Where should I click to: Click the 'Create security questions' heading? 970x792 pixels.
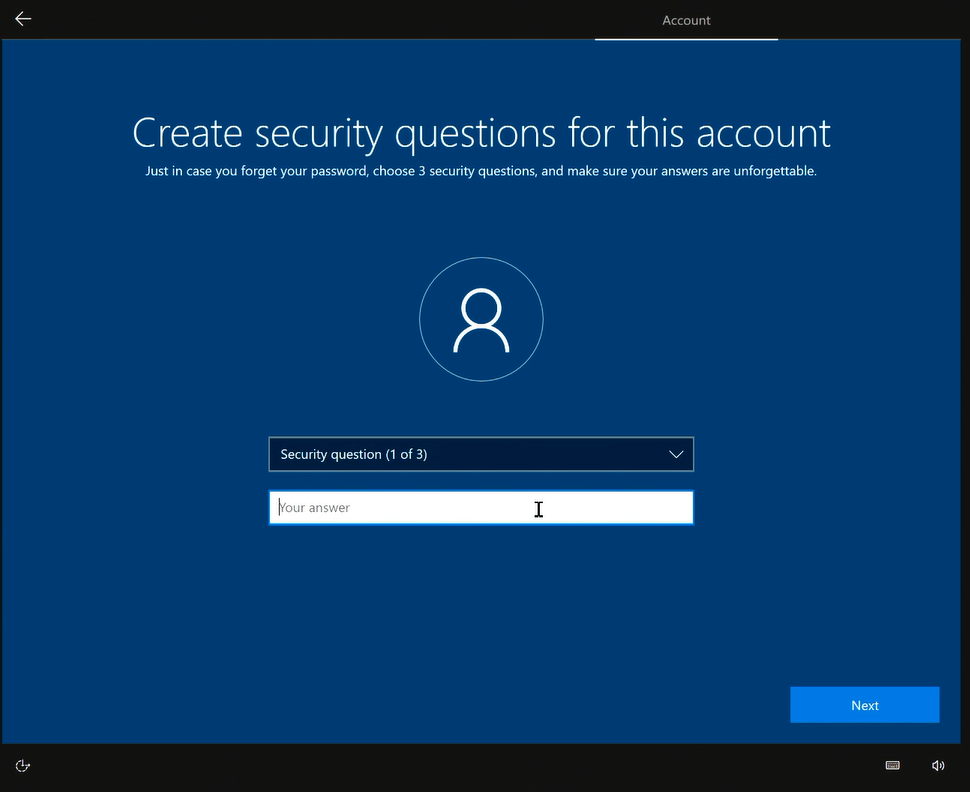point(481,133)
